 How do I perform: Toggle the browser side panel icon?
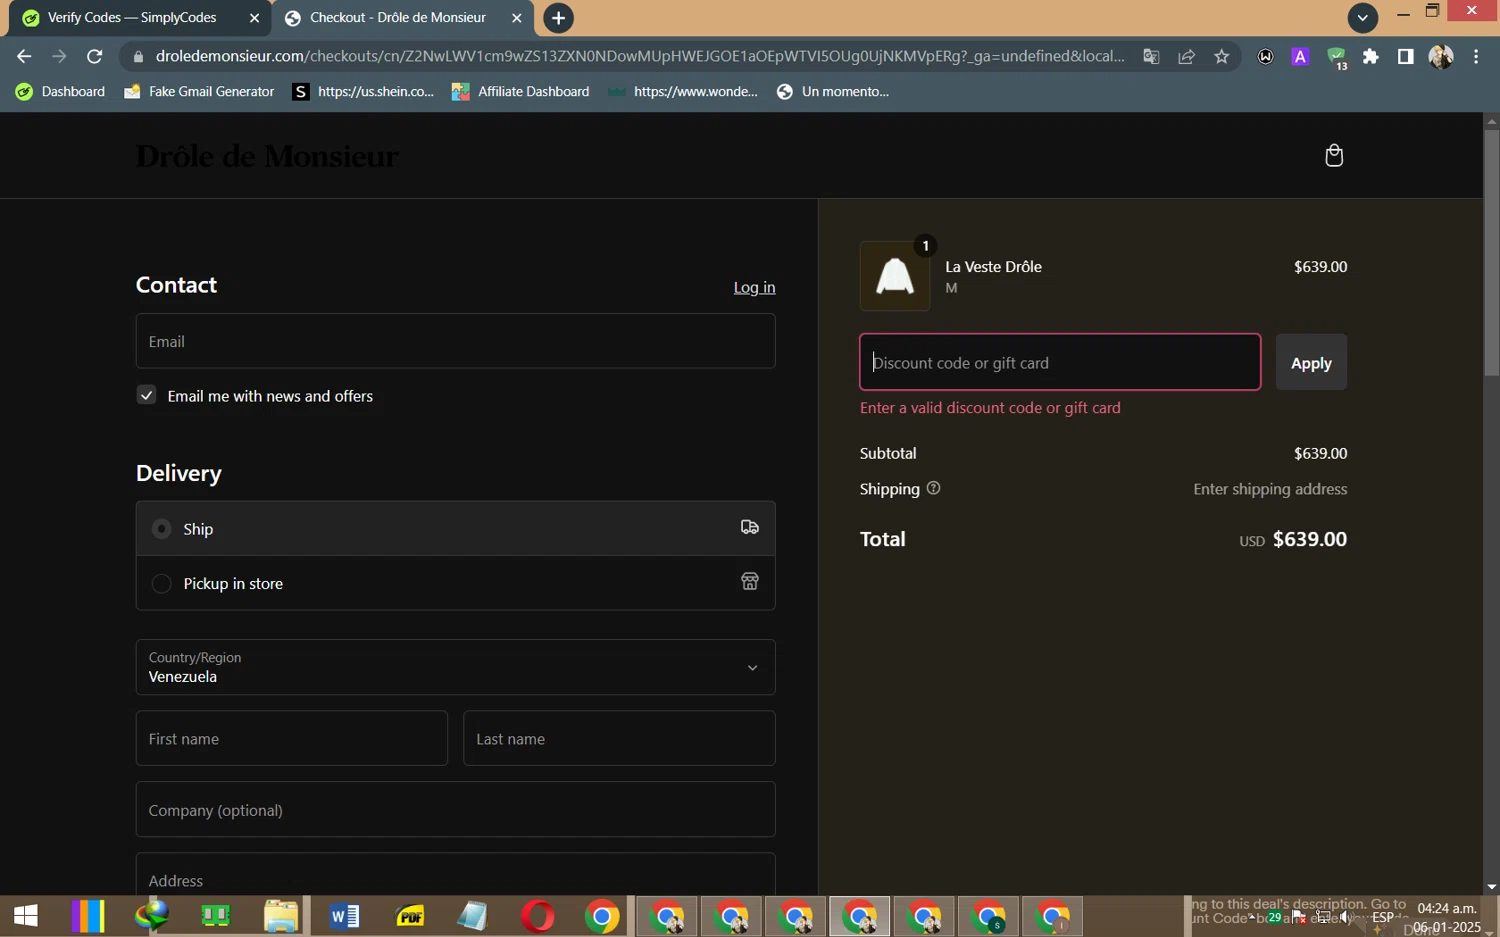(x=1405, y=57)
